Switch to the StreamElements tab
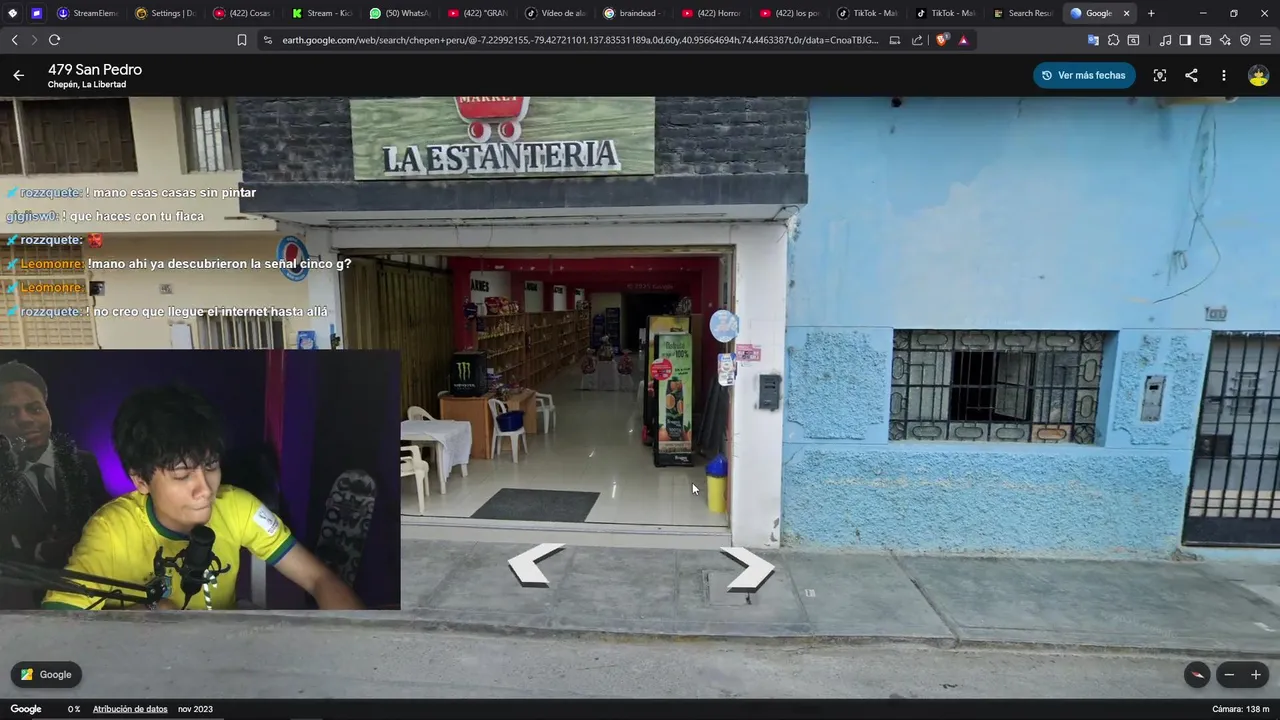 coord(88,13)
